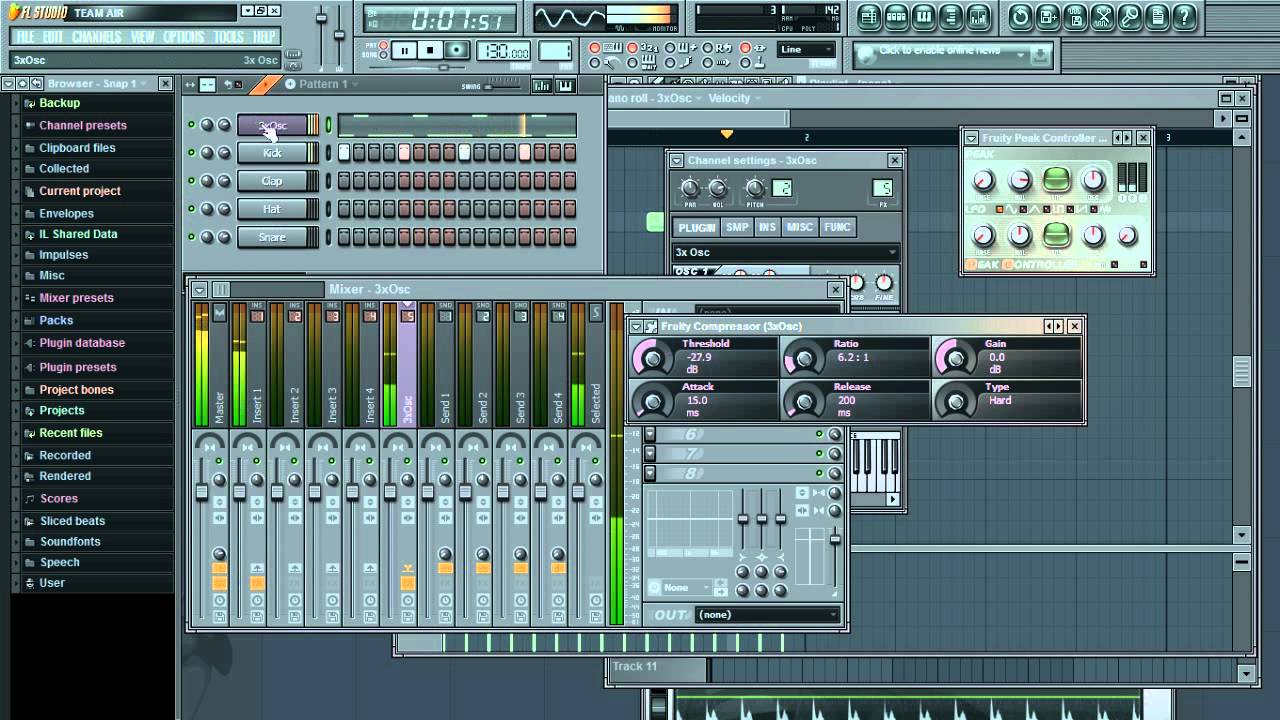The height and width of the screenshot is (720, 1280).
Task: Click the online news download icon
Action: click(x=1040, y=54)
